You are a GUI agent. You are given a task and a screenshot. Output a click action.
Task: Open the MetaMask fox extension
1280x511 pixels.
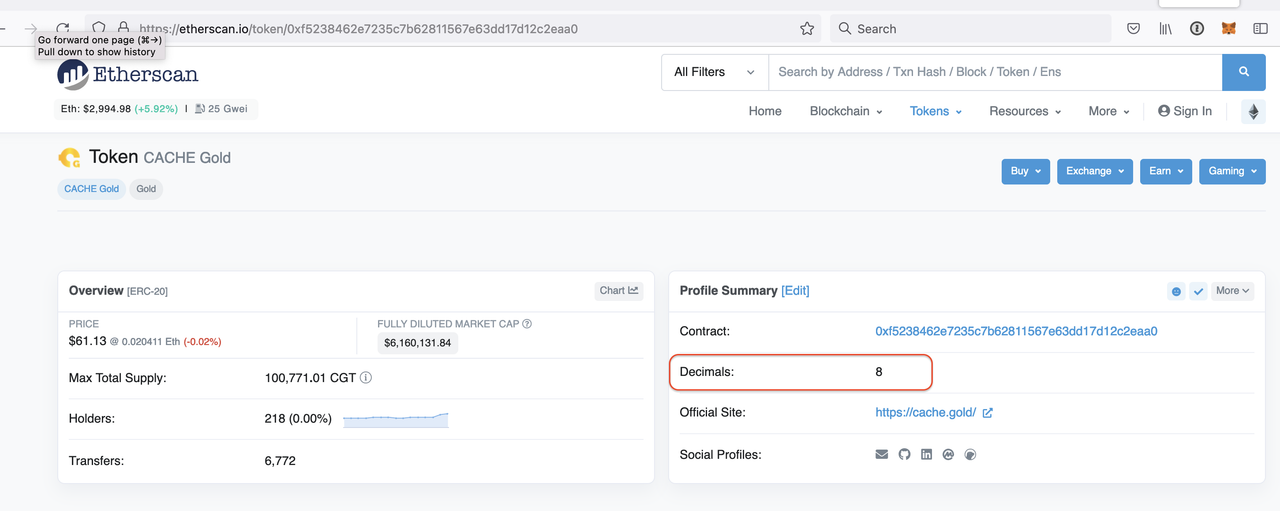[x=1229, y=29]
